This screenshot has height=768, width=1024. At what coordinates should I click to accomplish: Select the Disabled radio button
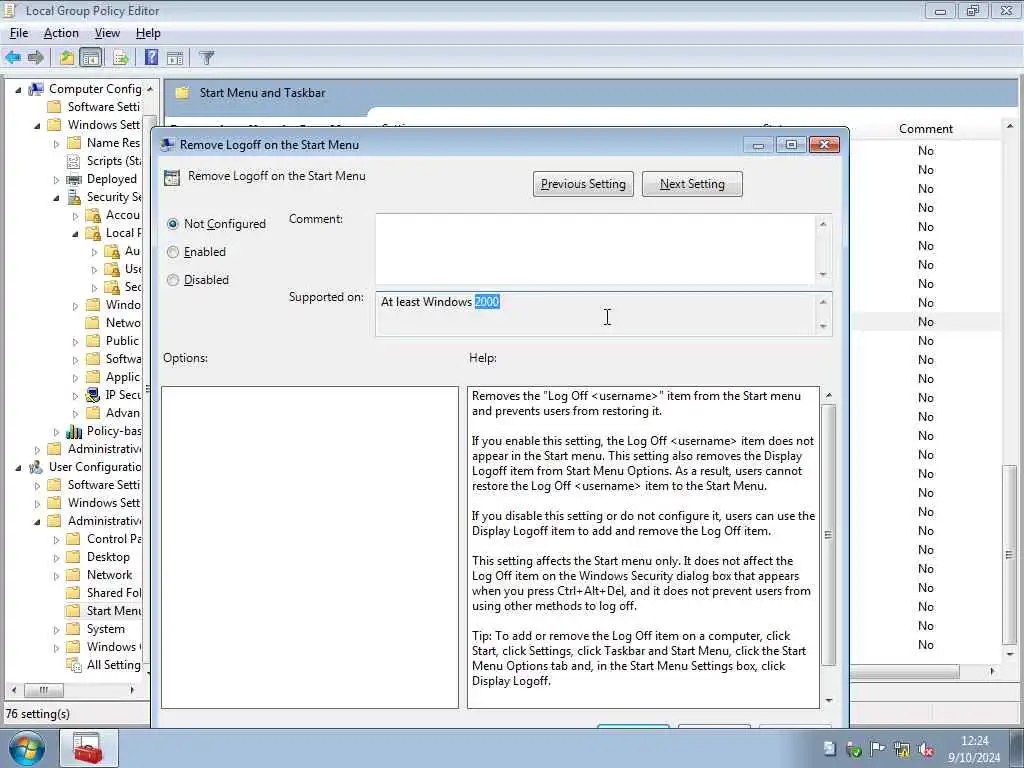point(172,280)
